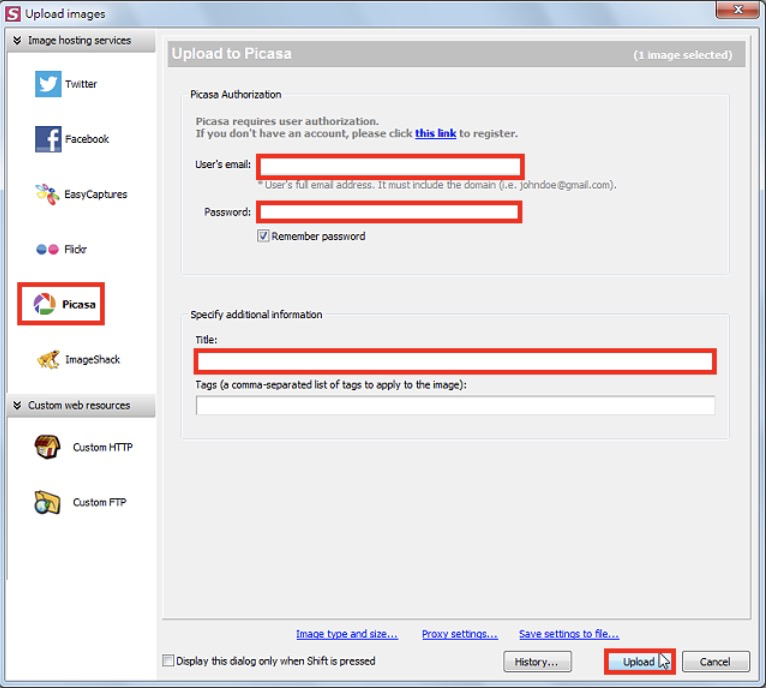This screenshot has height=690, width=768.
Task: Toggle the Remember password checkbox
Action: click(x=264, y=236)
